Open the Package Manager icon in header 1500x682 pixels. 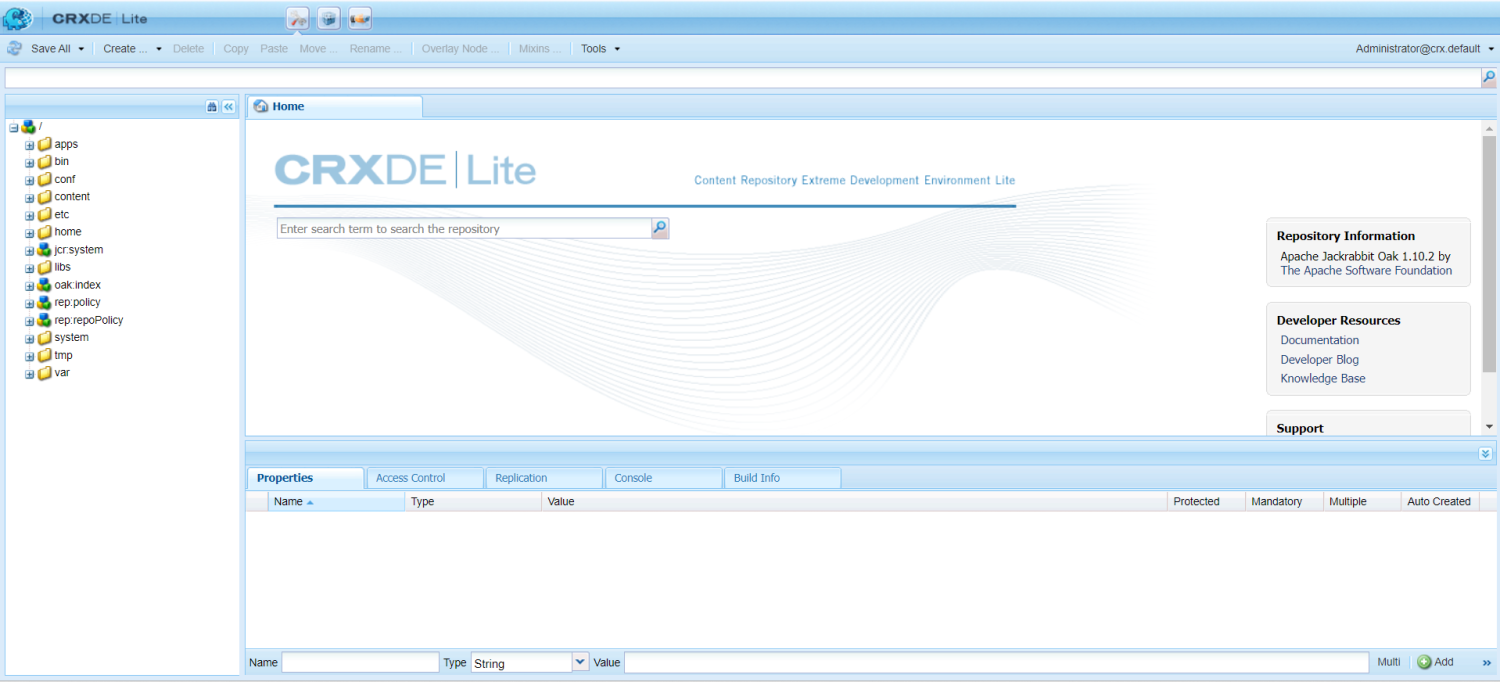click(329, 18)
